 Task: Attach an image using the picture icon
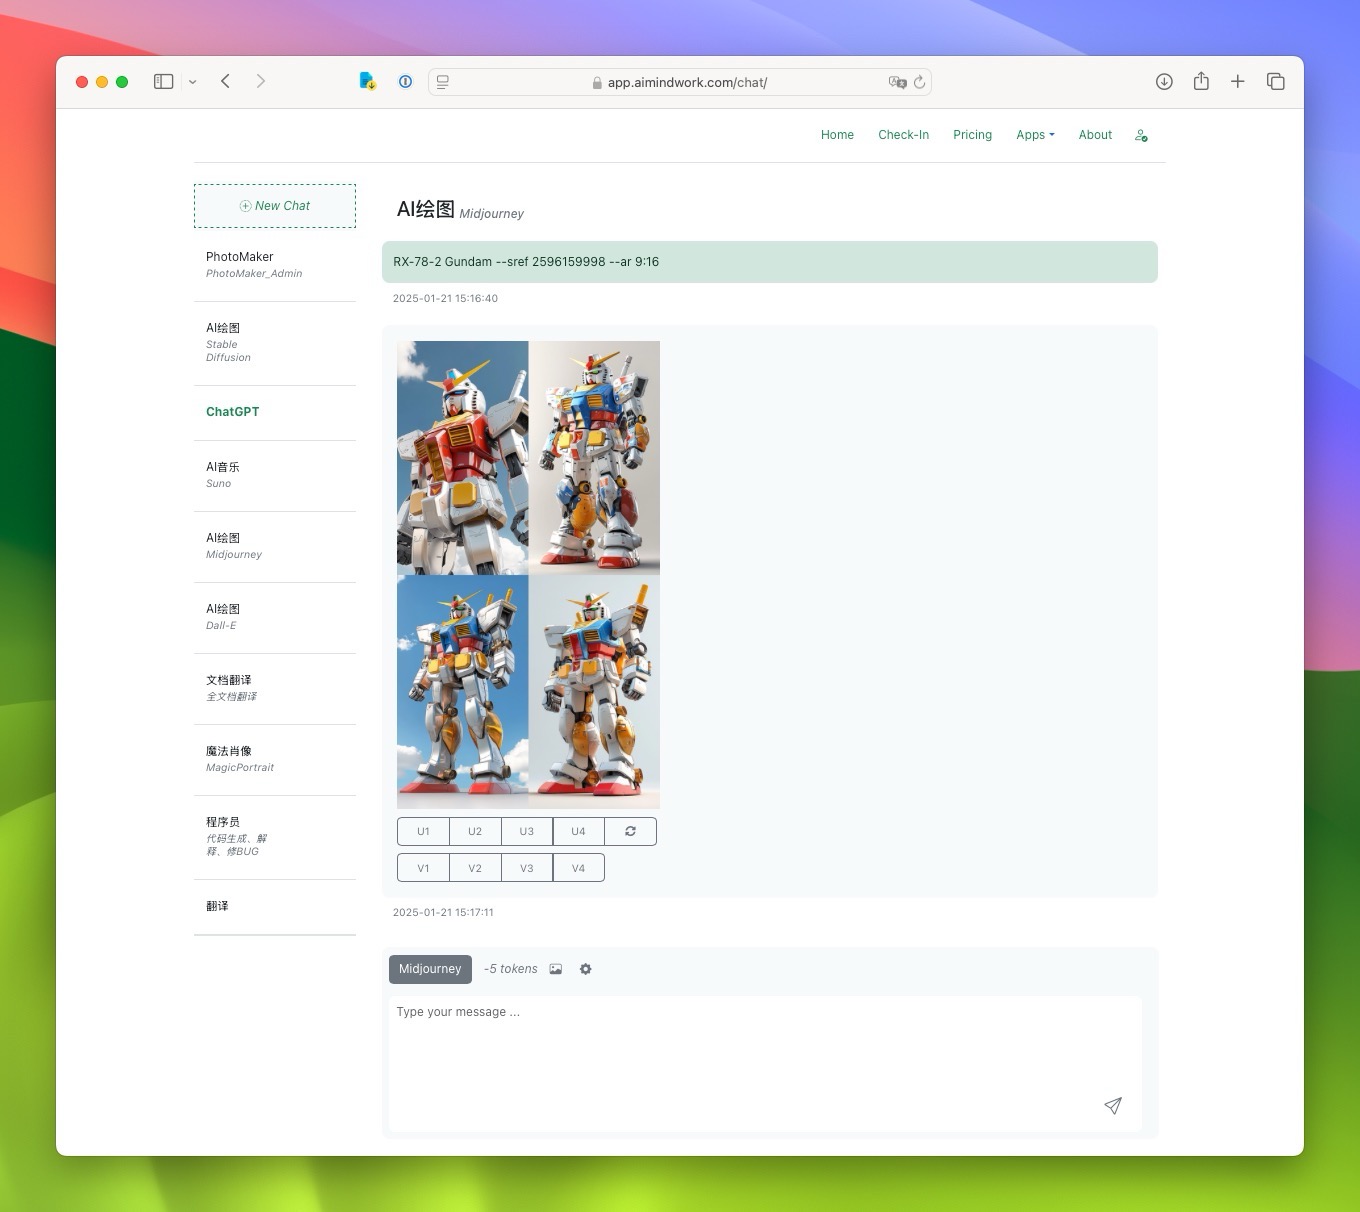click(x=556, y=969)
